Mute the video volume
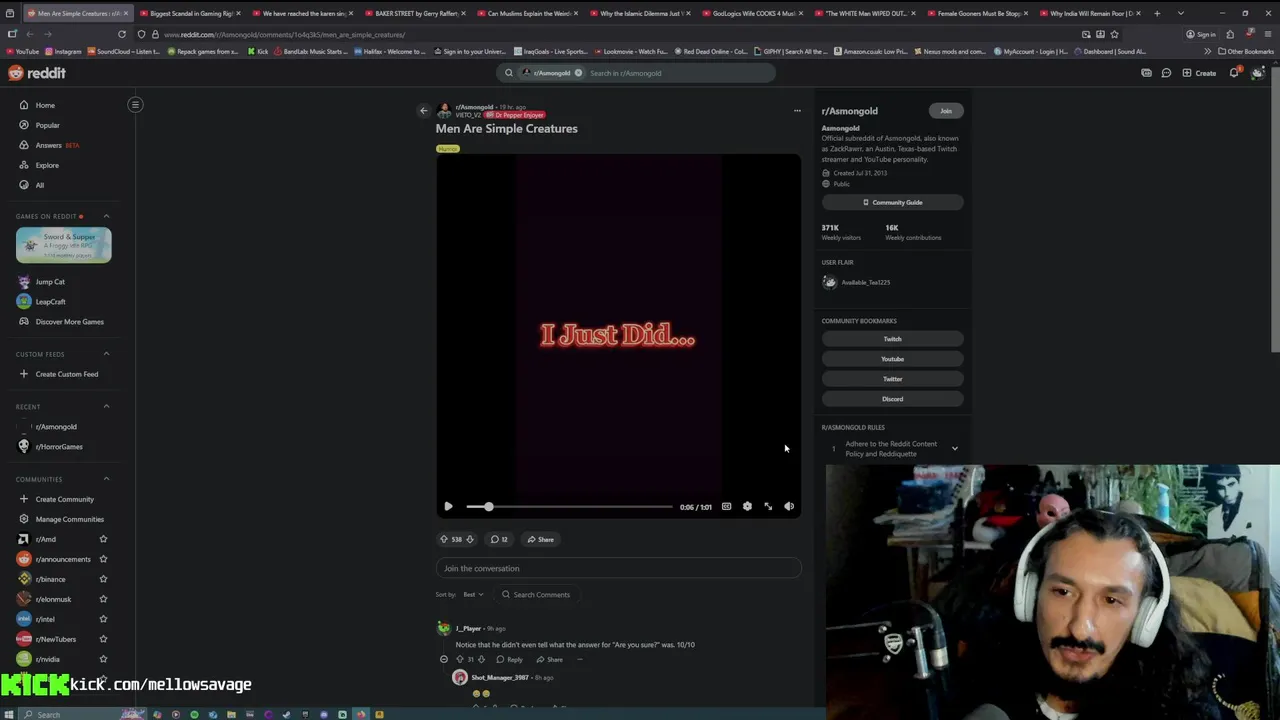Screen dimensions: 1280x720 789,507
